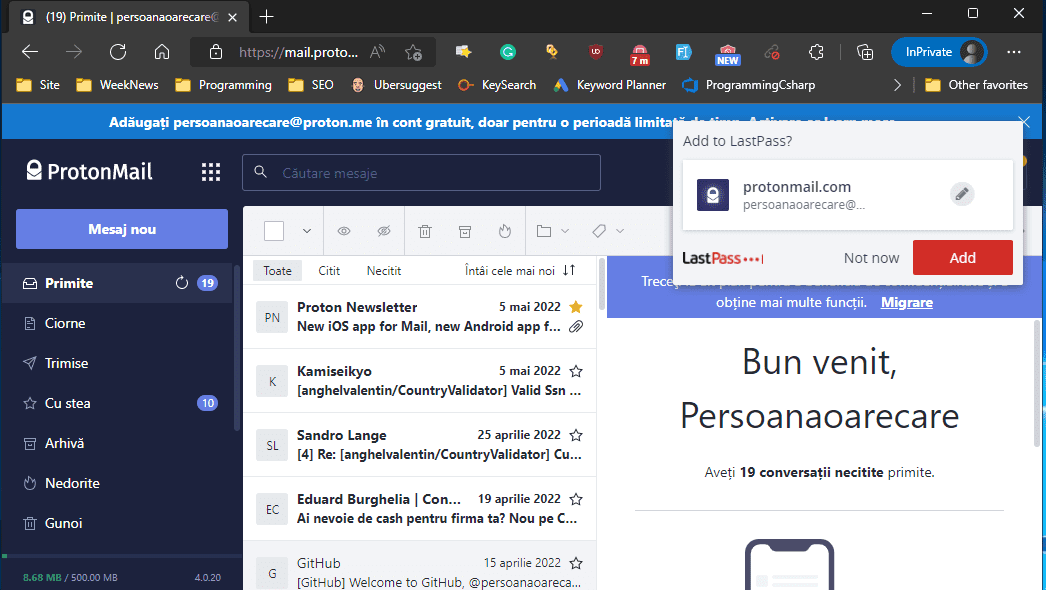Reload the page in the browser
Image resolution: width=1046 pixels, height=590 pixels.
(118, 52)
